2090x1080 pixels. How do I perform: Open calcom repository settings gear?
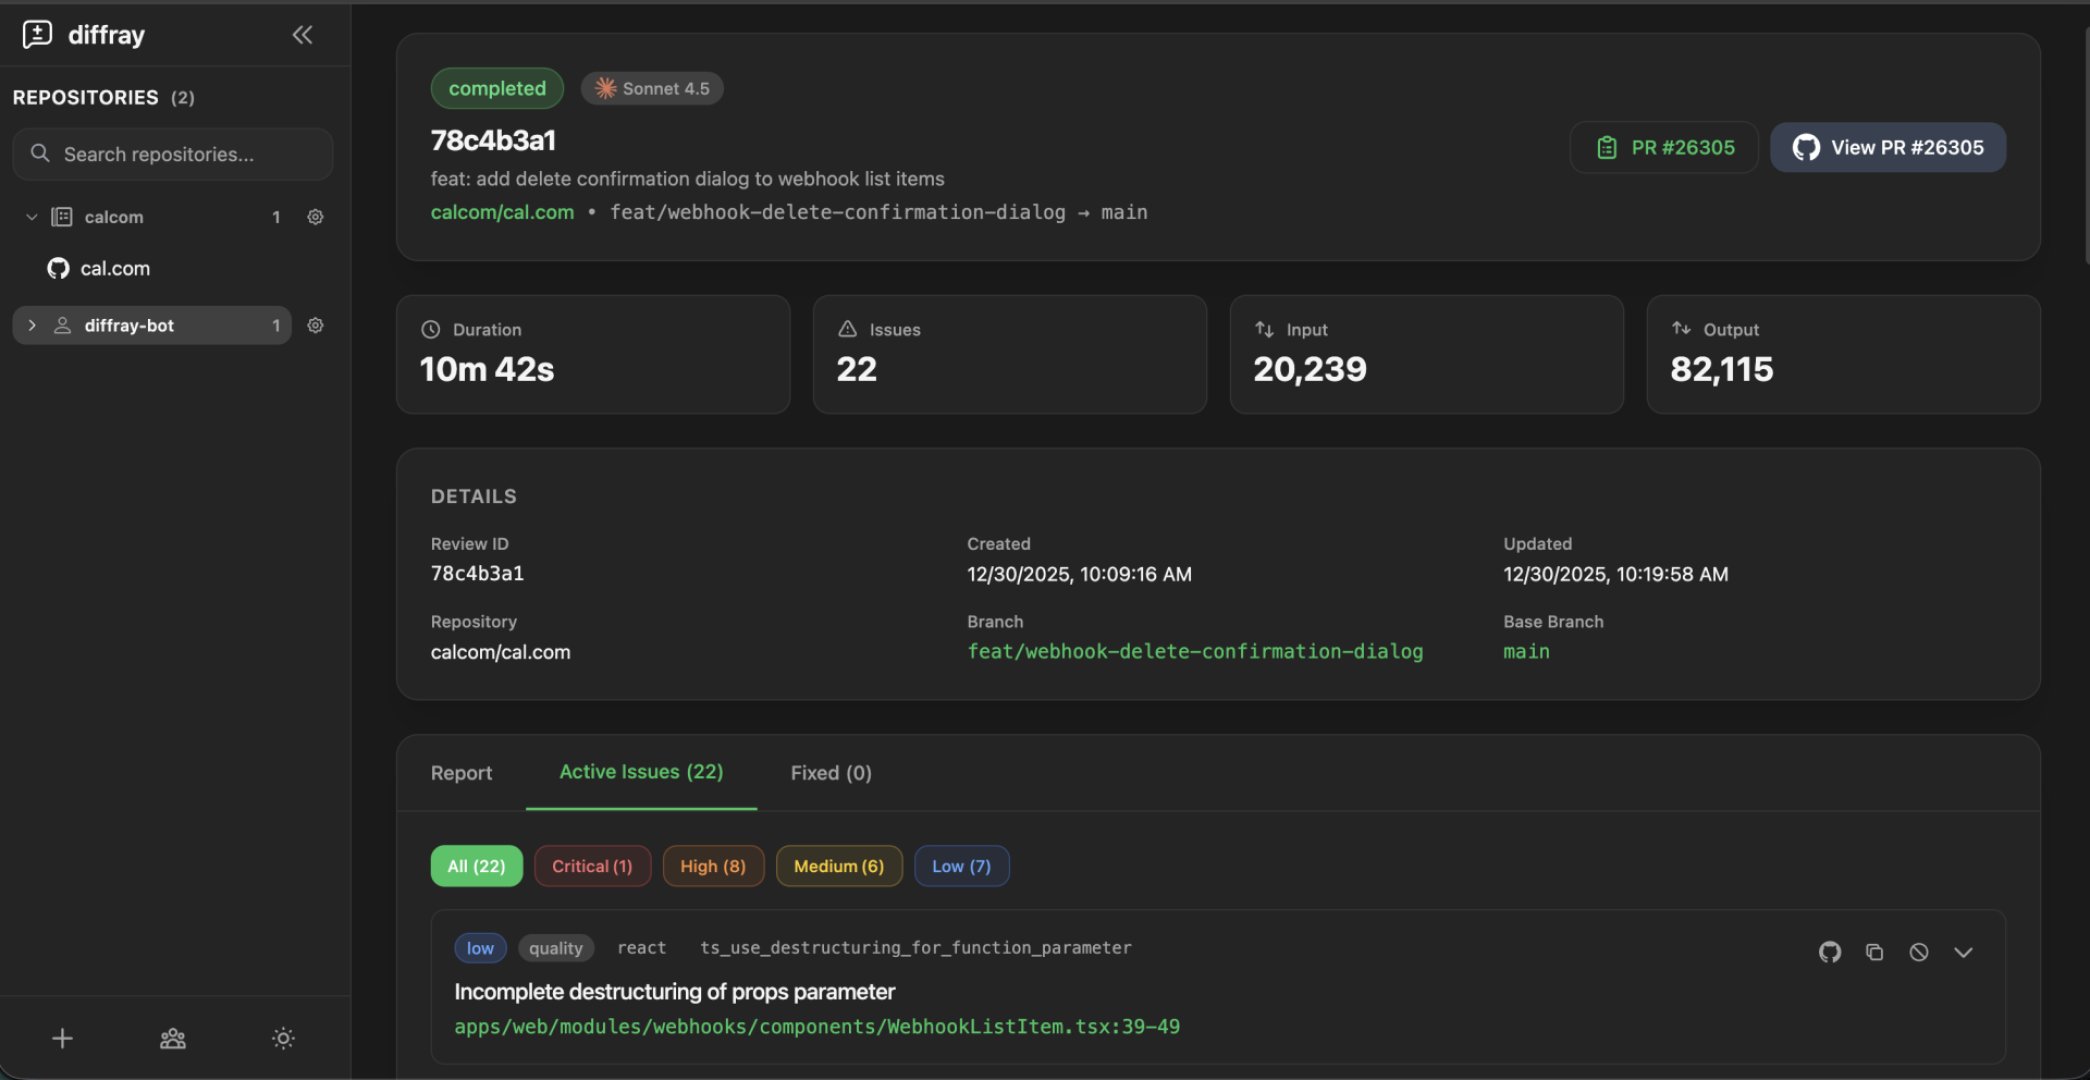[315, 216]
